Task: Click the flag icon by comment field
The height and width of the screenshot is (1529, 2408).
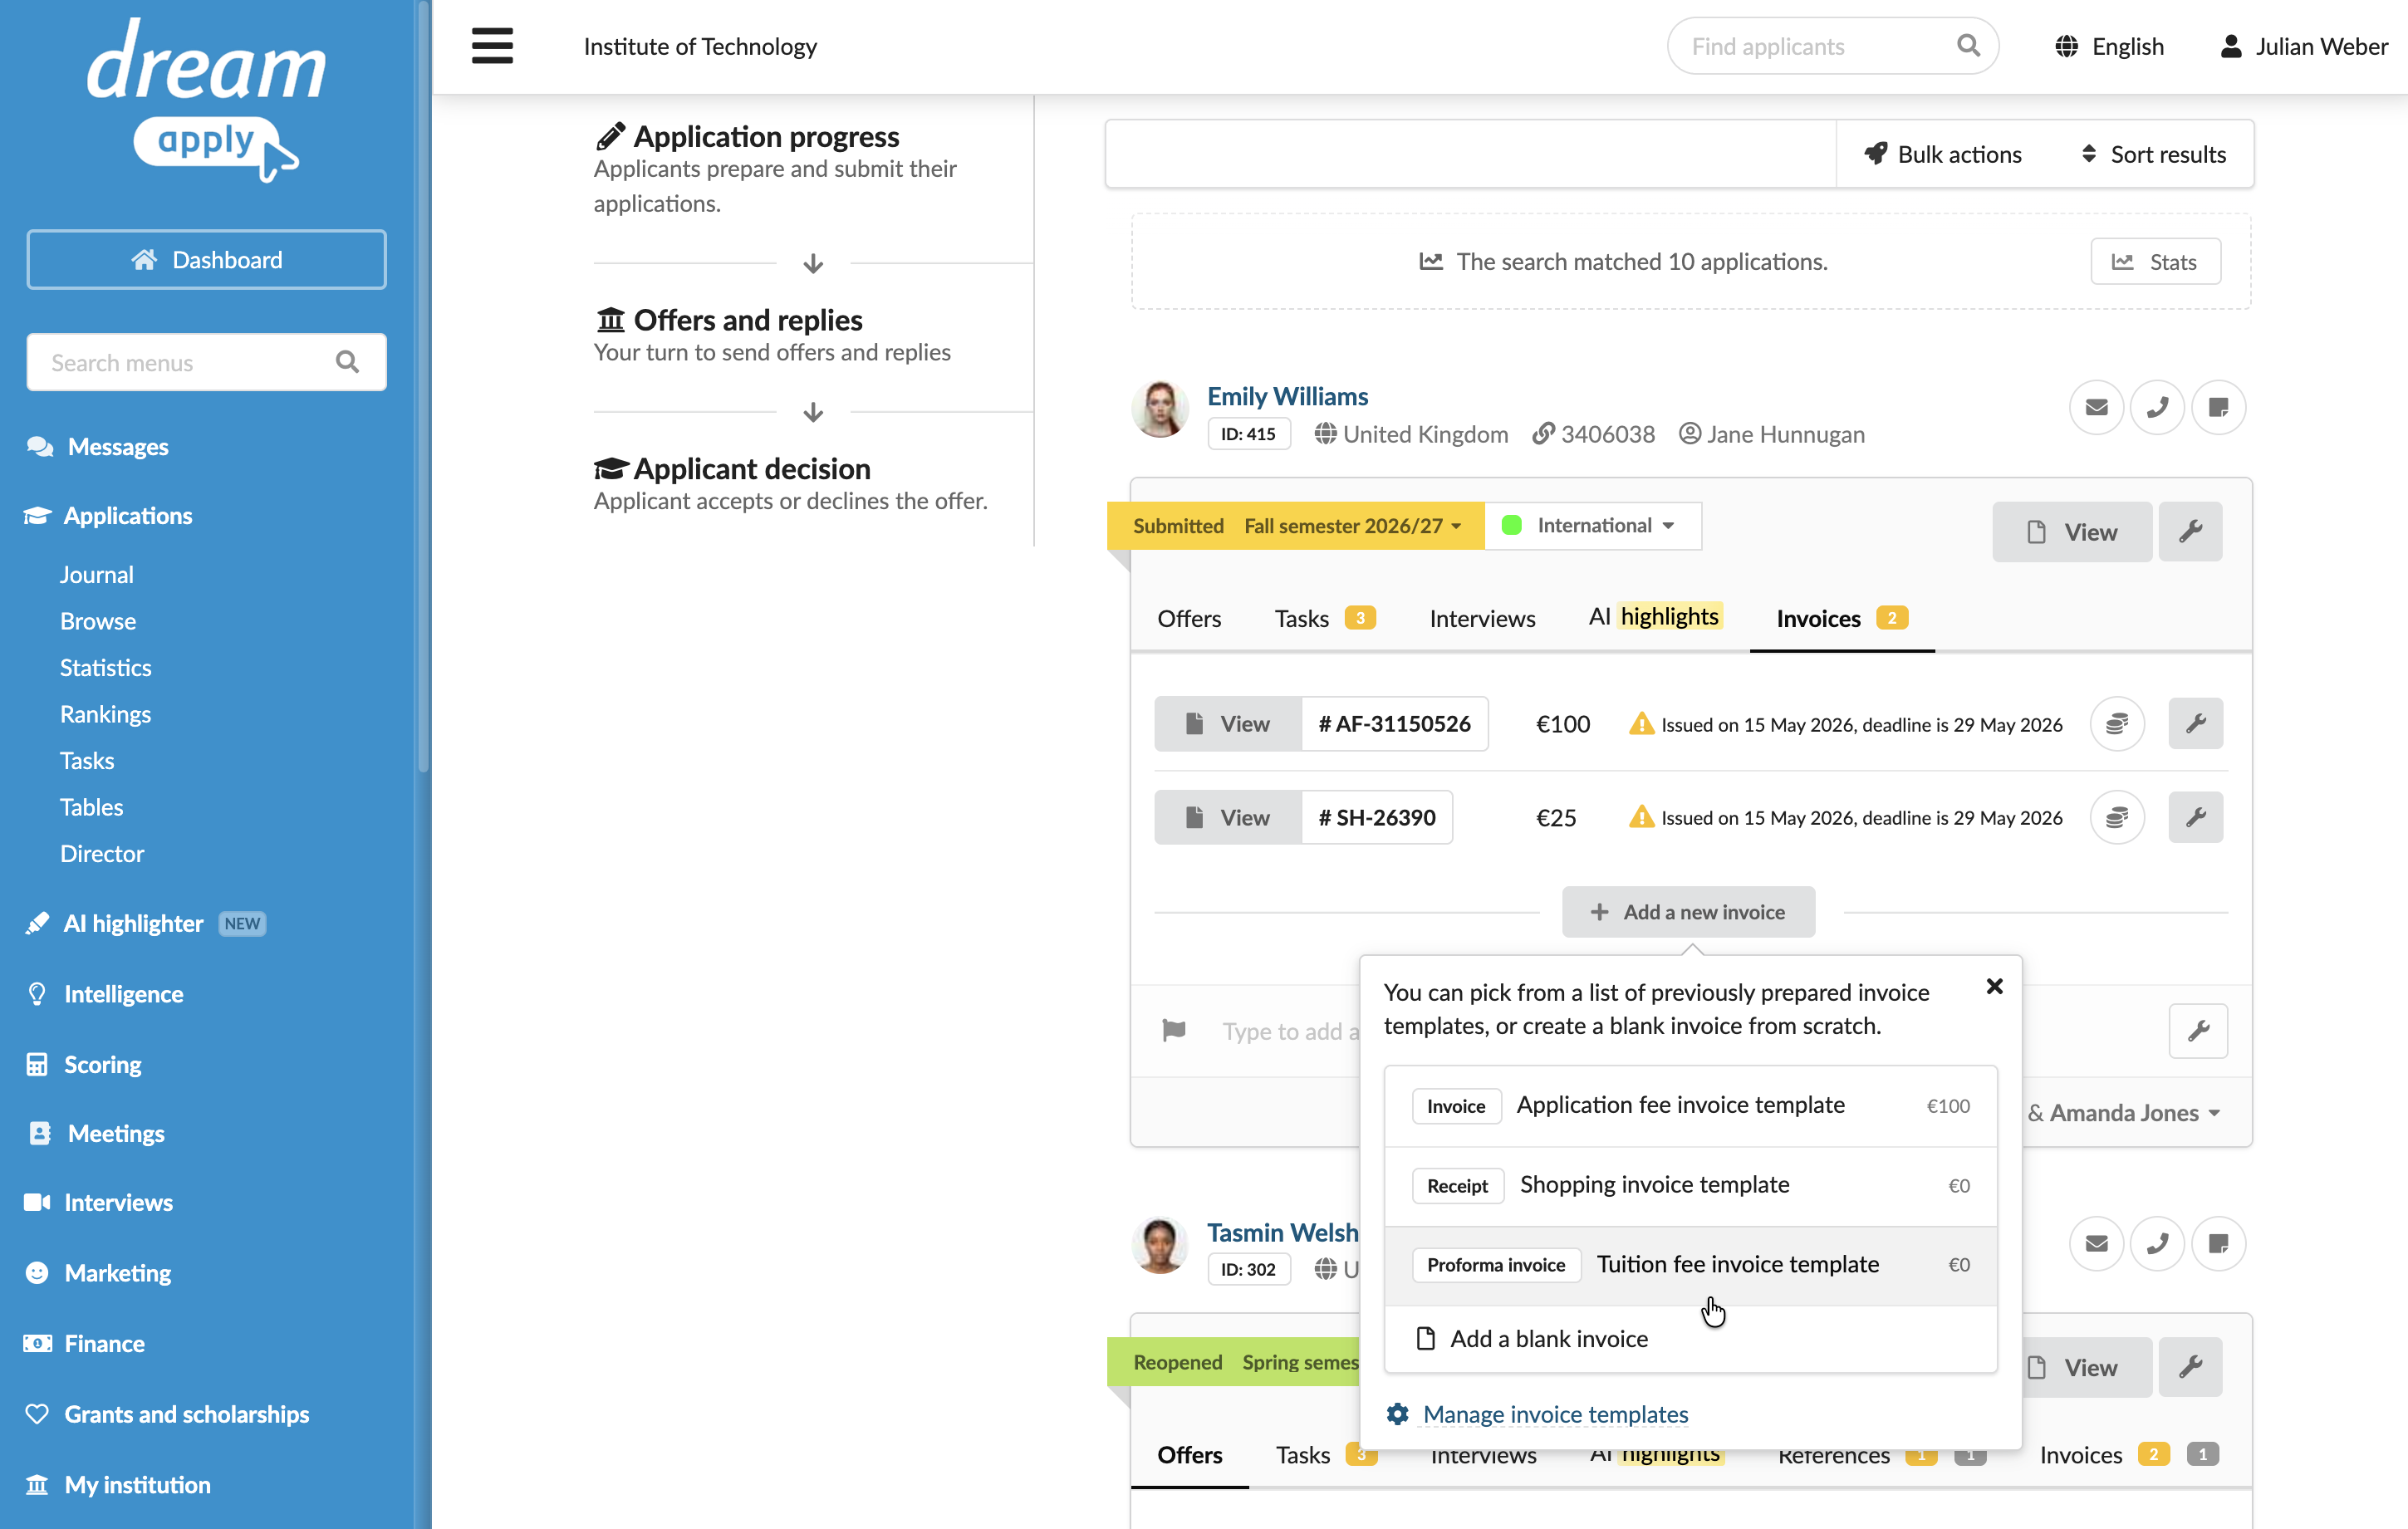Action: tap(1174, 1031)
